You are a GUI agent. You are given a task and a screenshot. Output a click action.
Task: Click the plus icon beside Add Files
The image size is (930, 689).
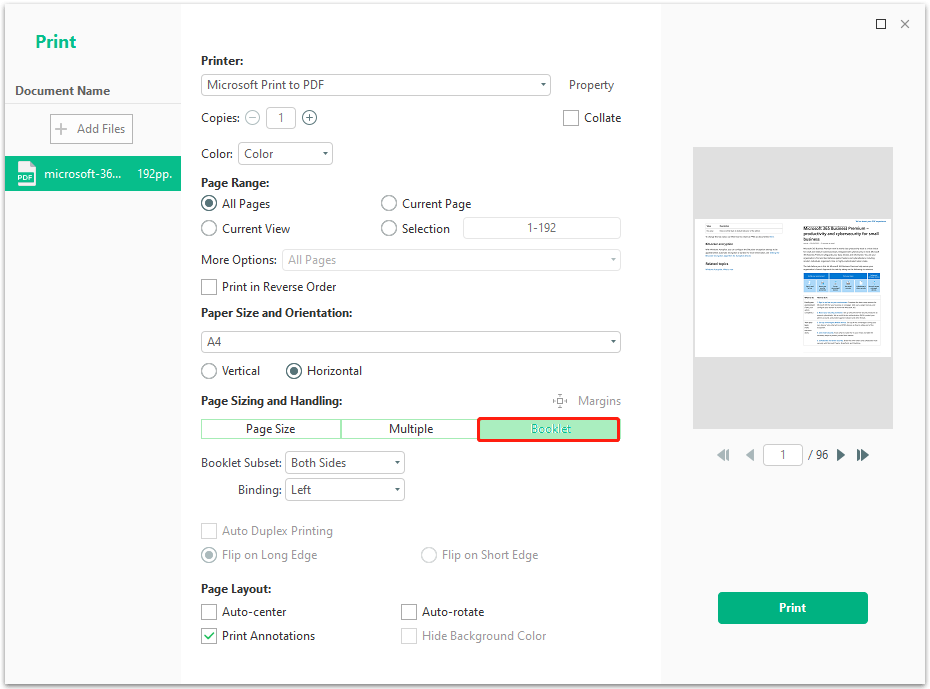point(62,129)
